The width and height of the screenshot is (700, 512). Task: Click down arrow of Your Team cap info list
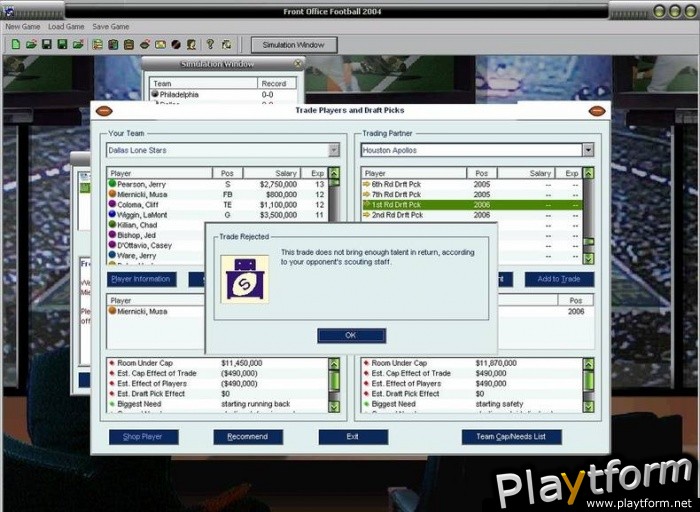pos(334,407)
